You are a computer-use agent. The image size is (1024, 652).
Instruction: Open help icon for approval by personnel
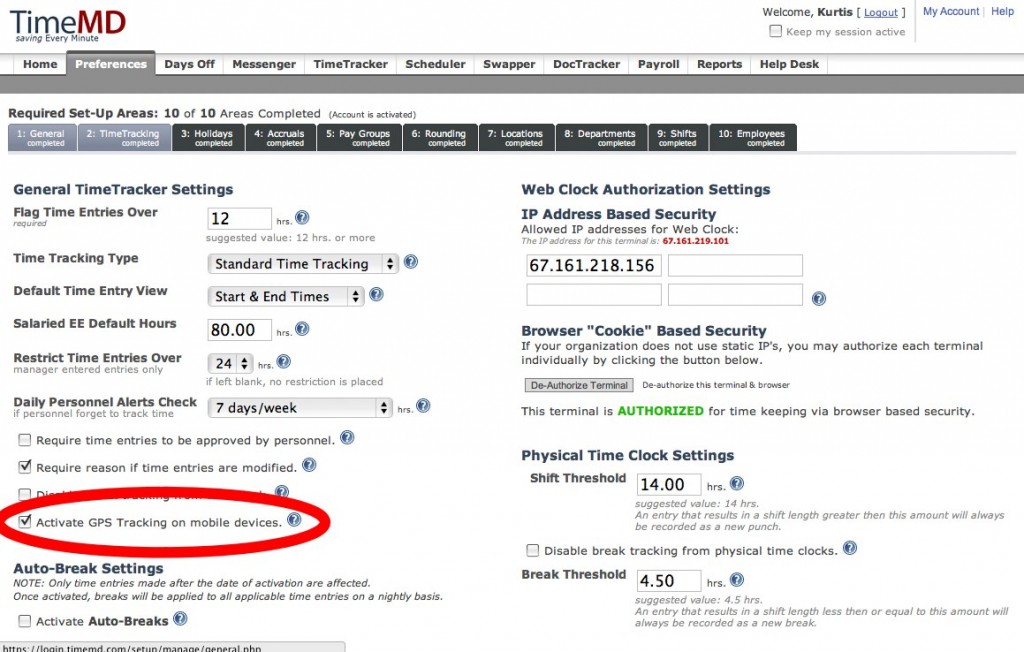347,438
